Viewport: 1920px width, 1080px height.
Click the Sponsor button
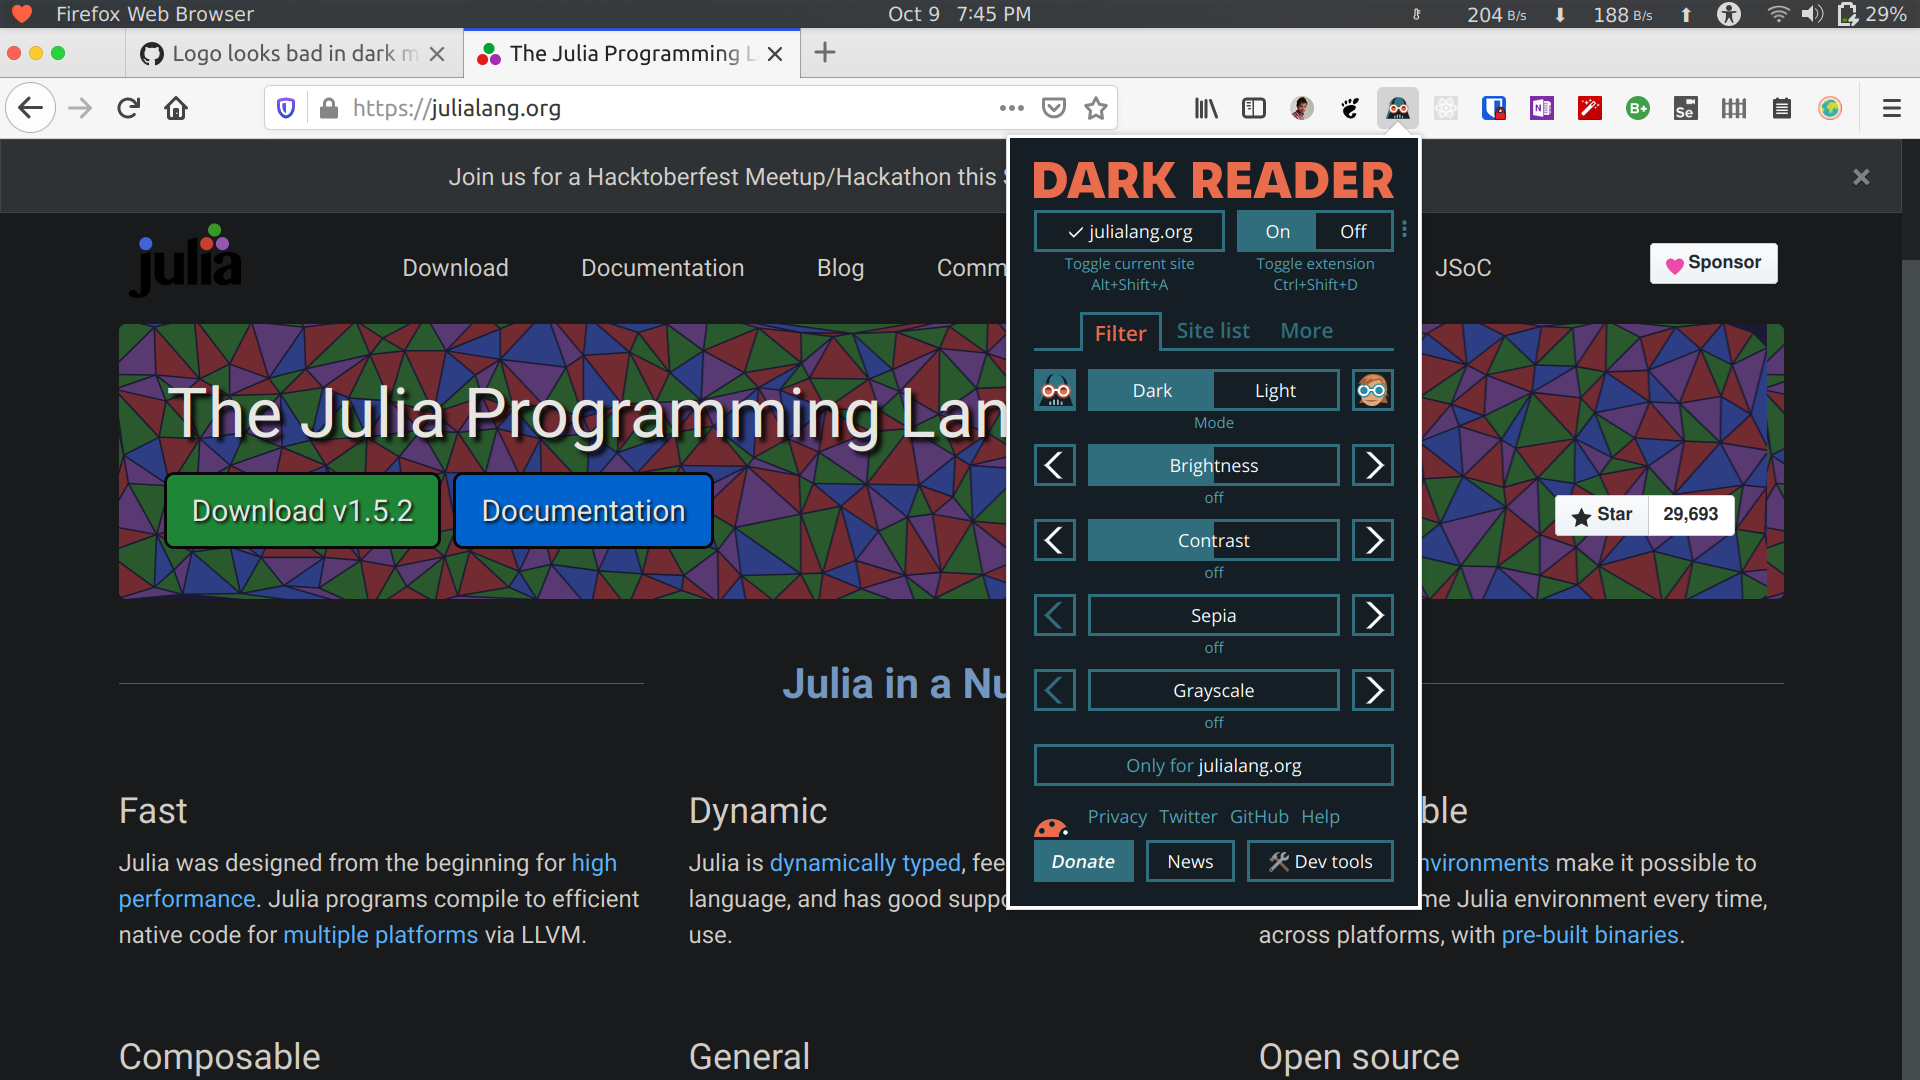click(x=1713, y=263)
